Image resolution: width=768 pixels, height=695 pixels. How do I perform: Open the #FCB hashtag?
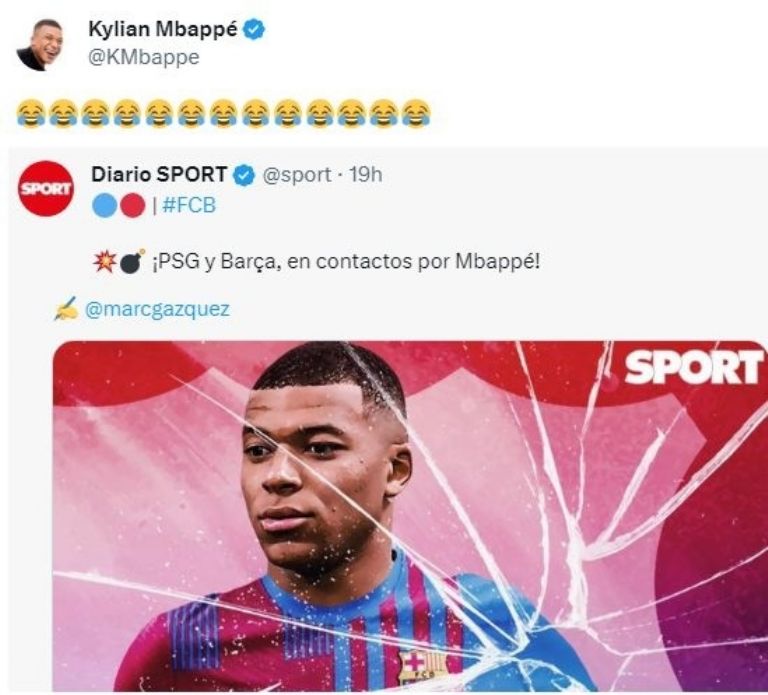point(189,205)
